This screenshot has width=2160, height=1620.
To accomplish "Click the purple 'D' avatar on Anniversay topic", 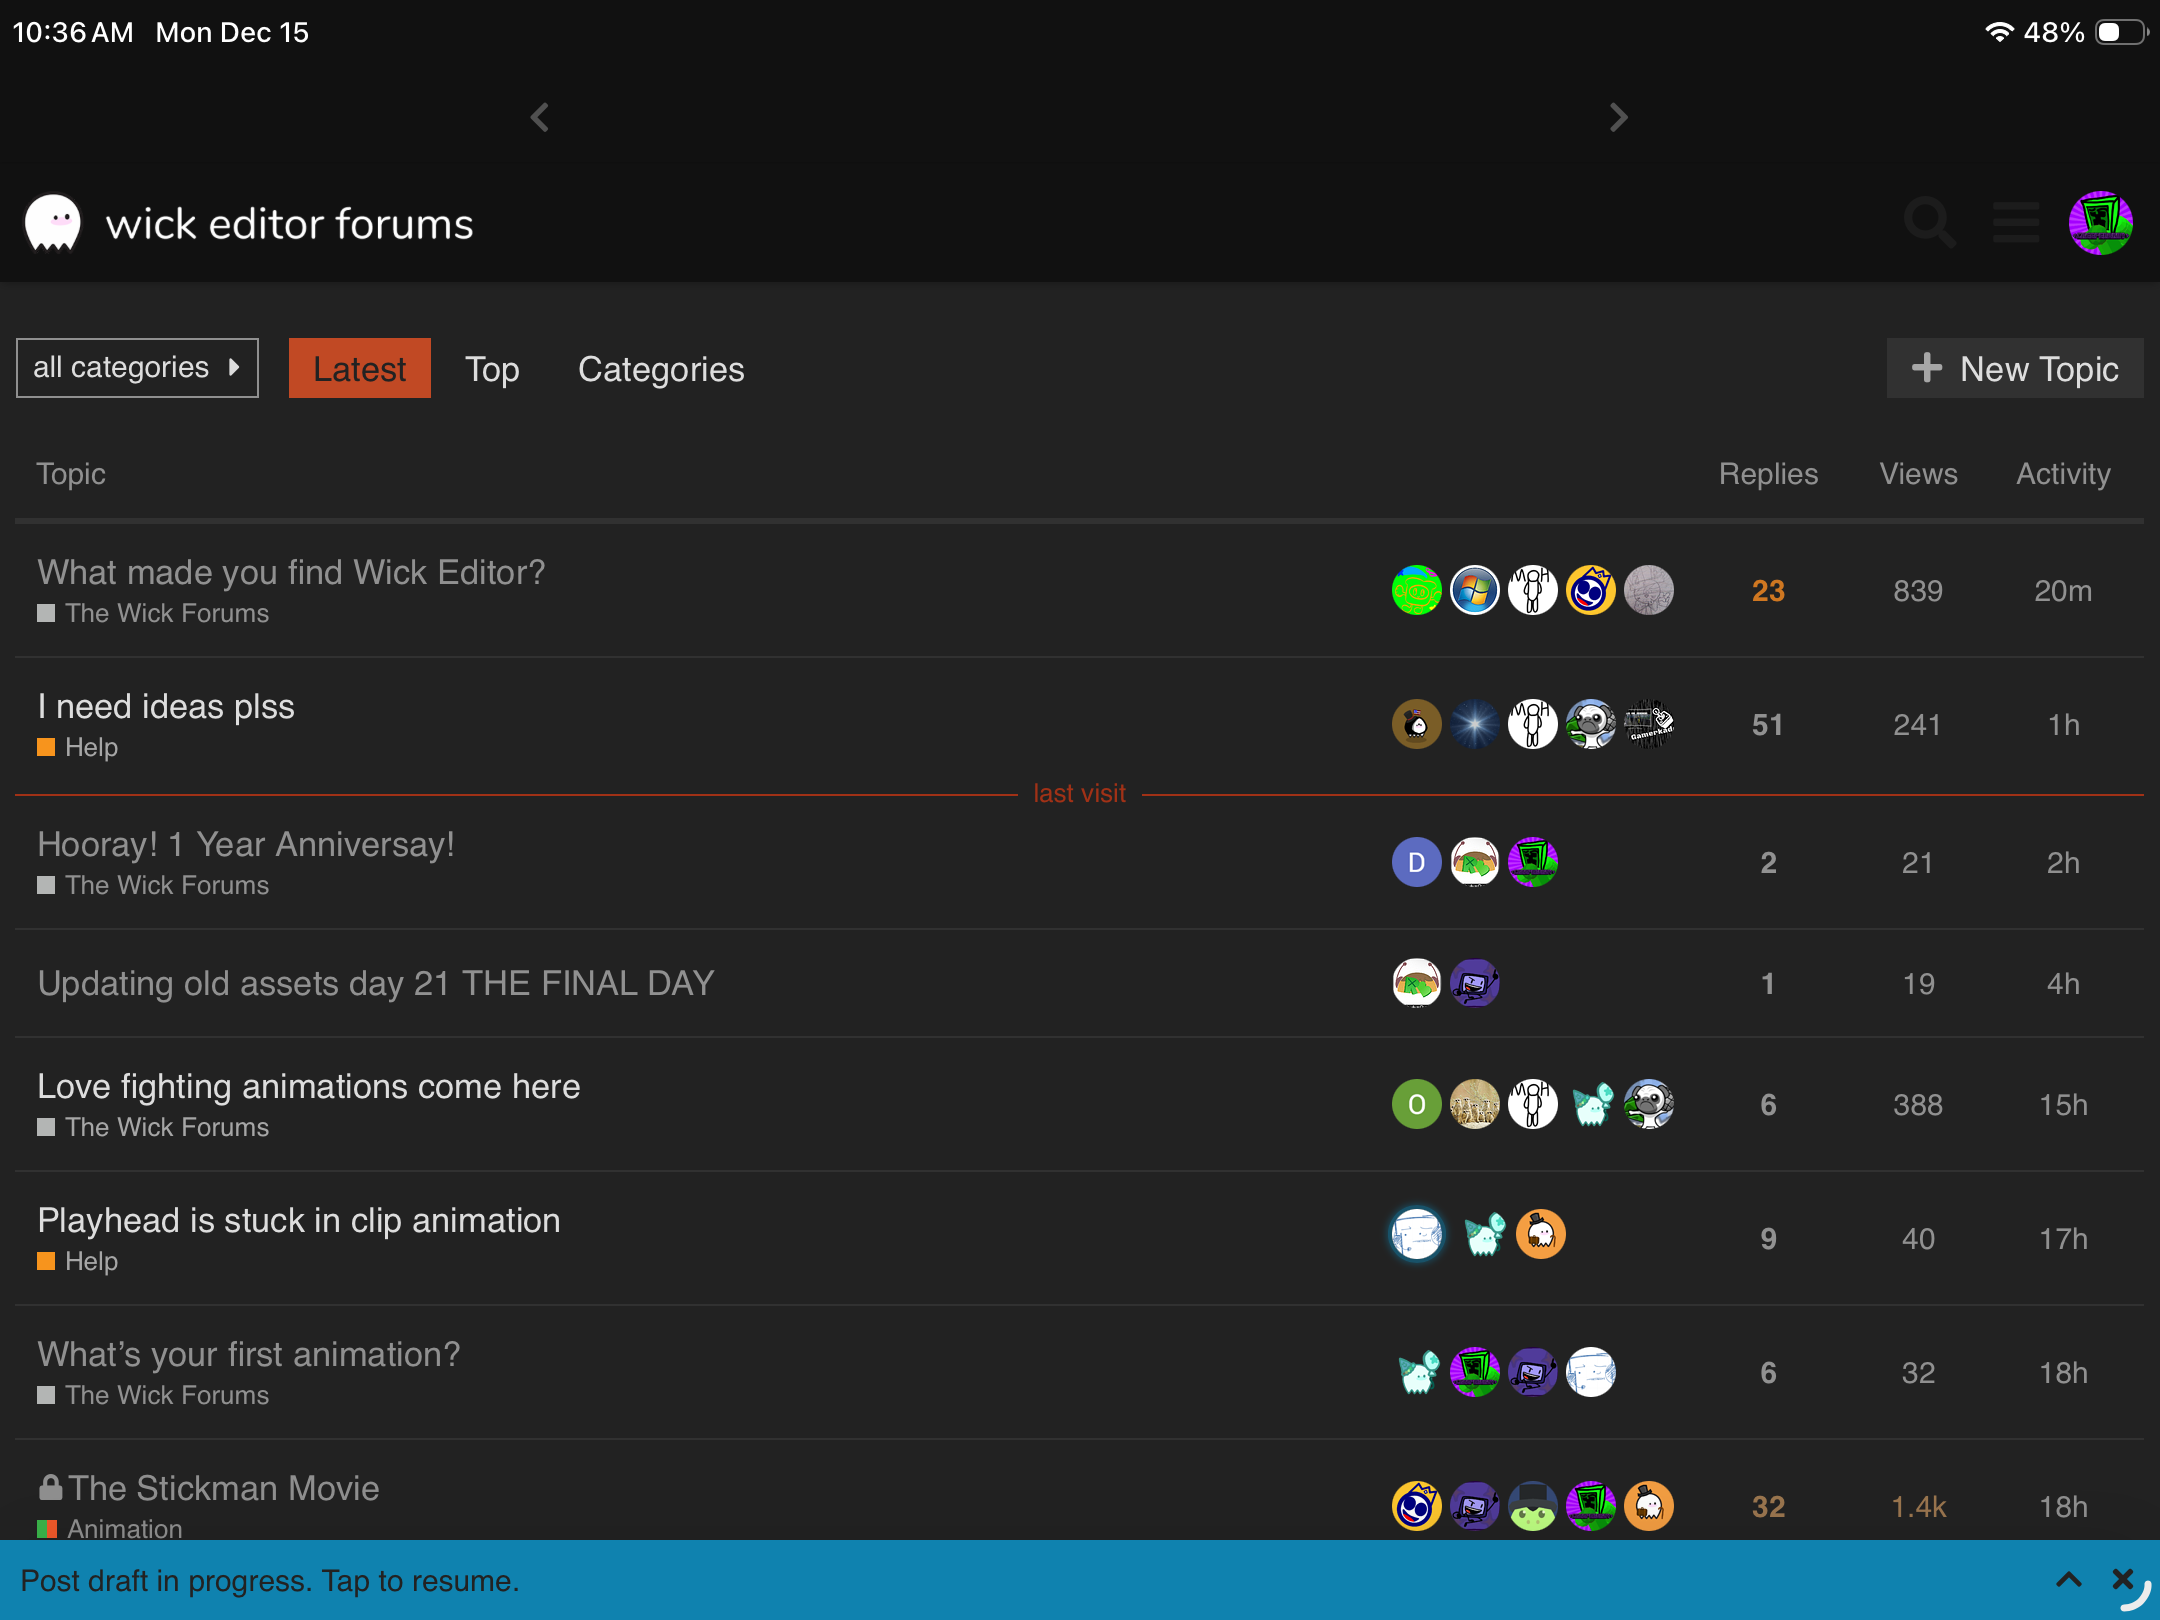I will point(1416,862).
